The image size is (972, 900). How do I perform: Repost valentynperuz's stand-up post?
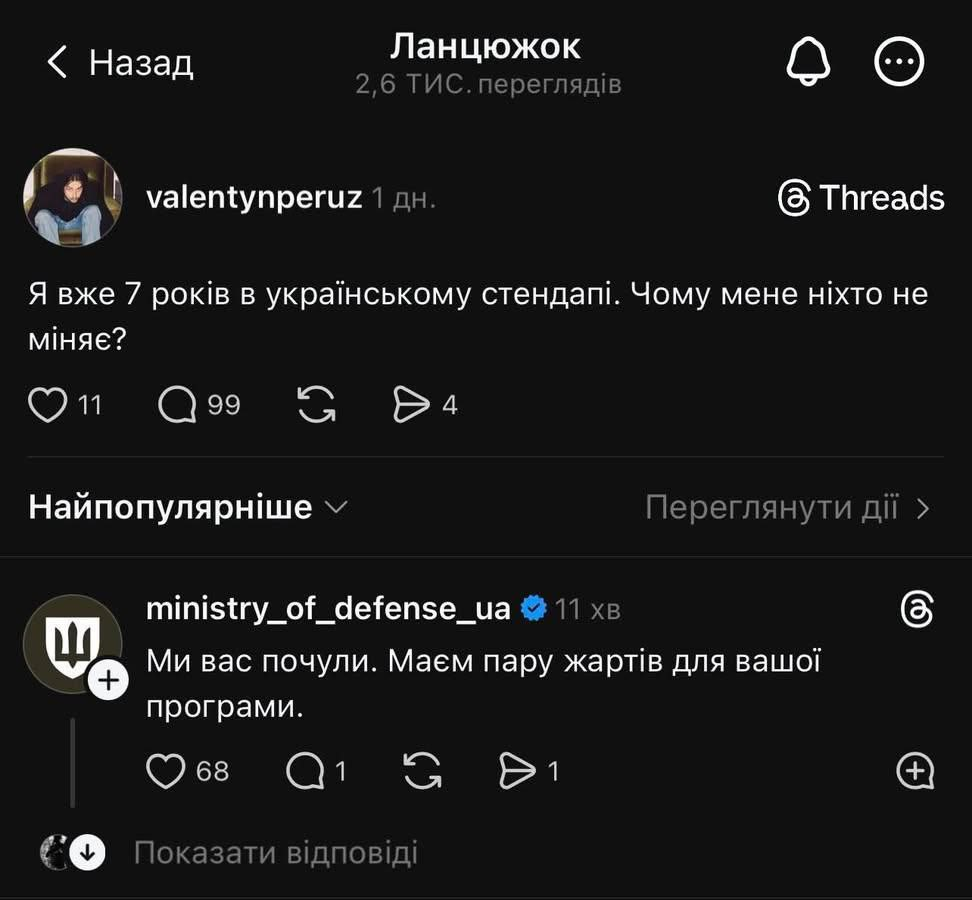click(x=317, y=405)
